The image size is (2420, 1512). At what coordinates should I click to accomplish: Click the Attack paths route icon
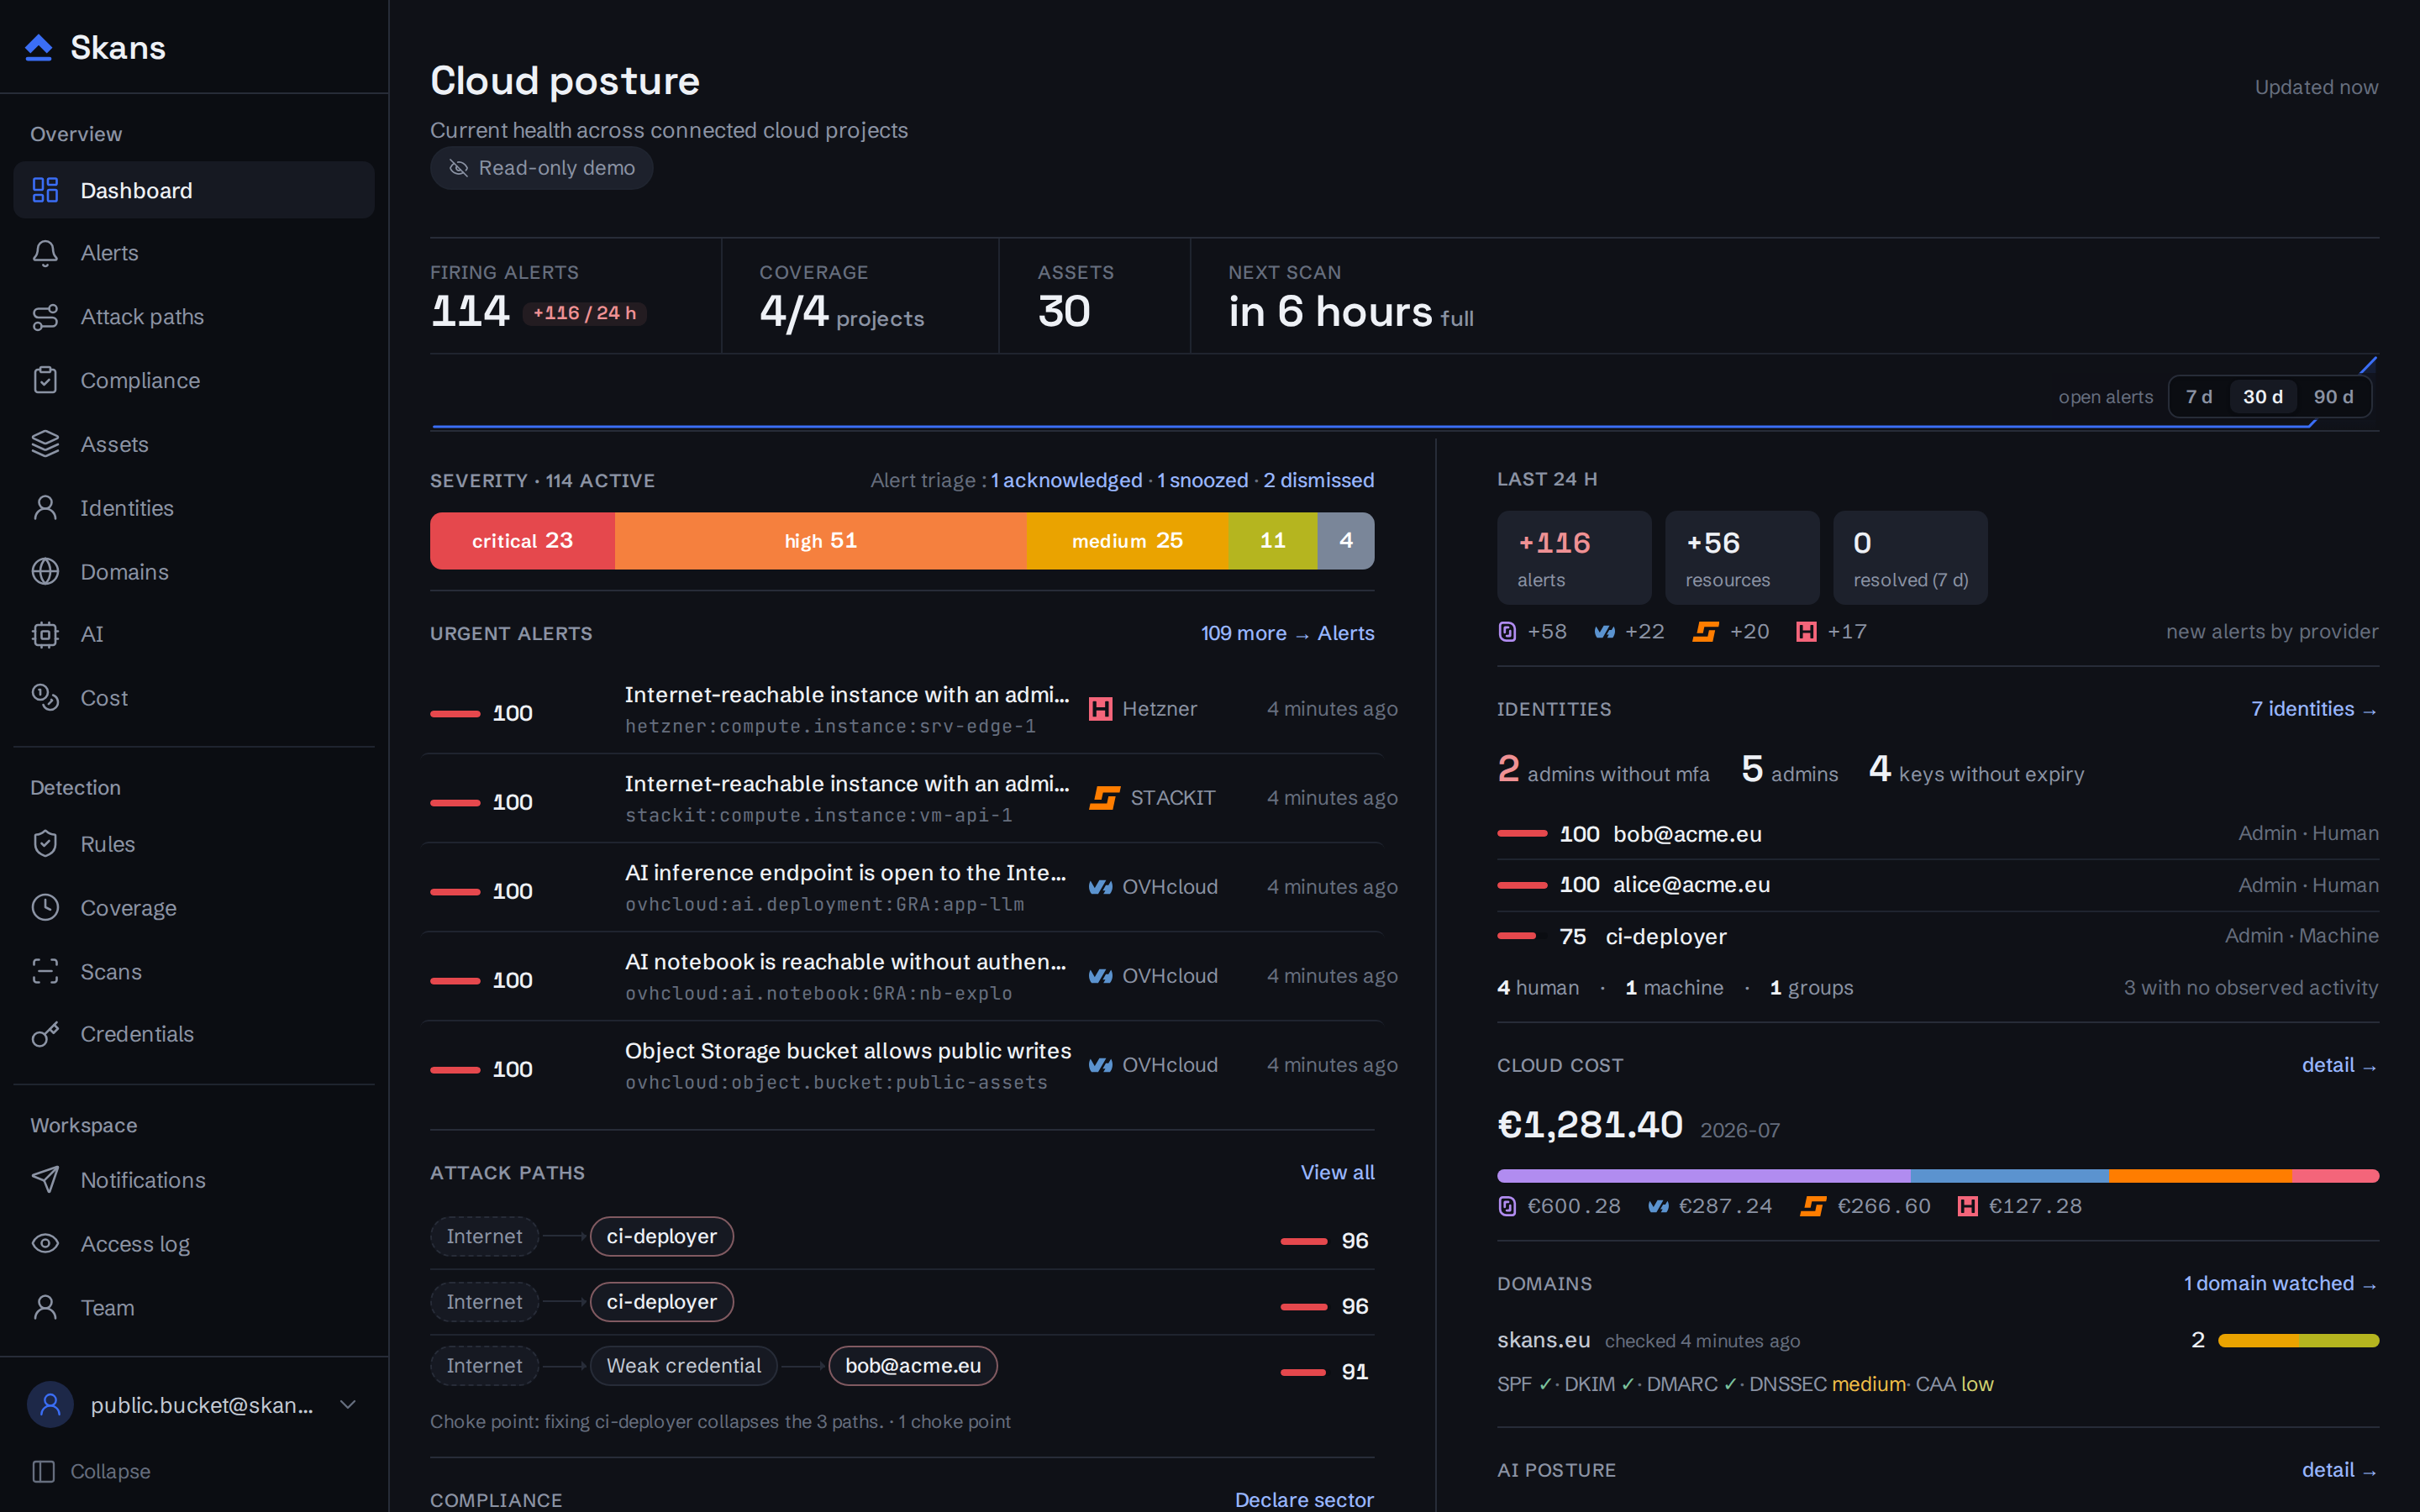click(45, 317)
